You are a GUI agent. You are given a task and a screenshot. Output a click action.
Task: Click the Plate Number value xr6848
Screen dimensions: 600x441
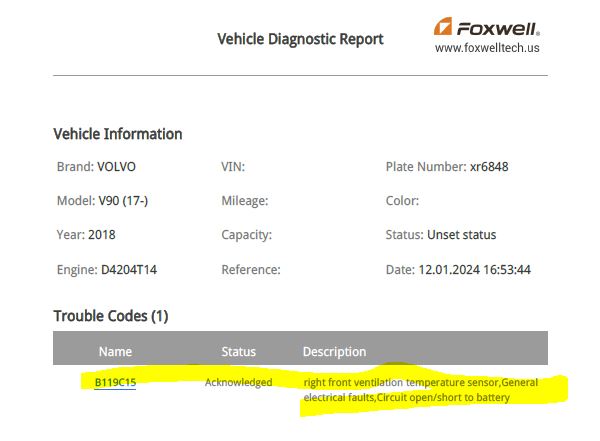(x=489, y=167)
